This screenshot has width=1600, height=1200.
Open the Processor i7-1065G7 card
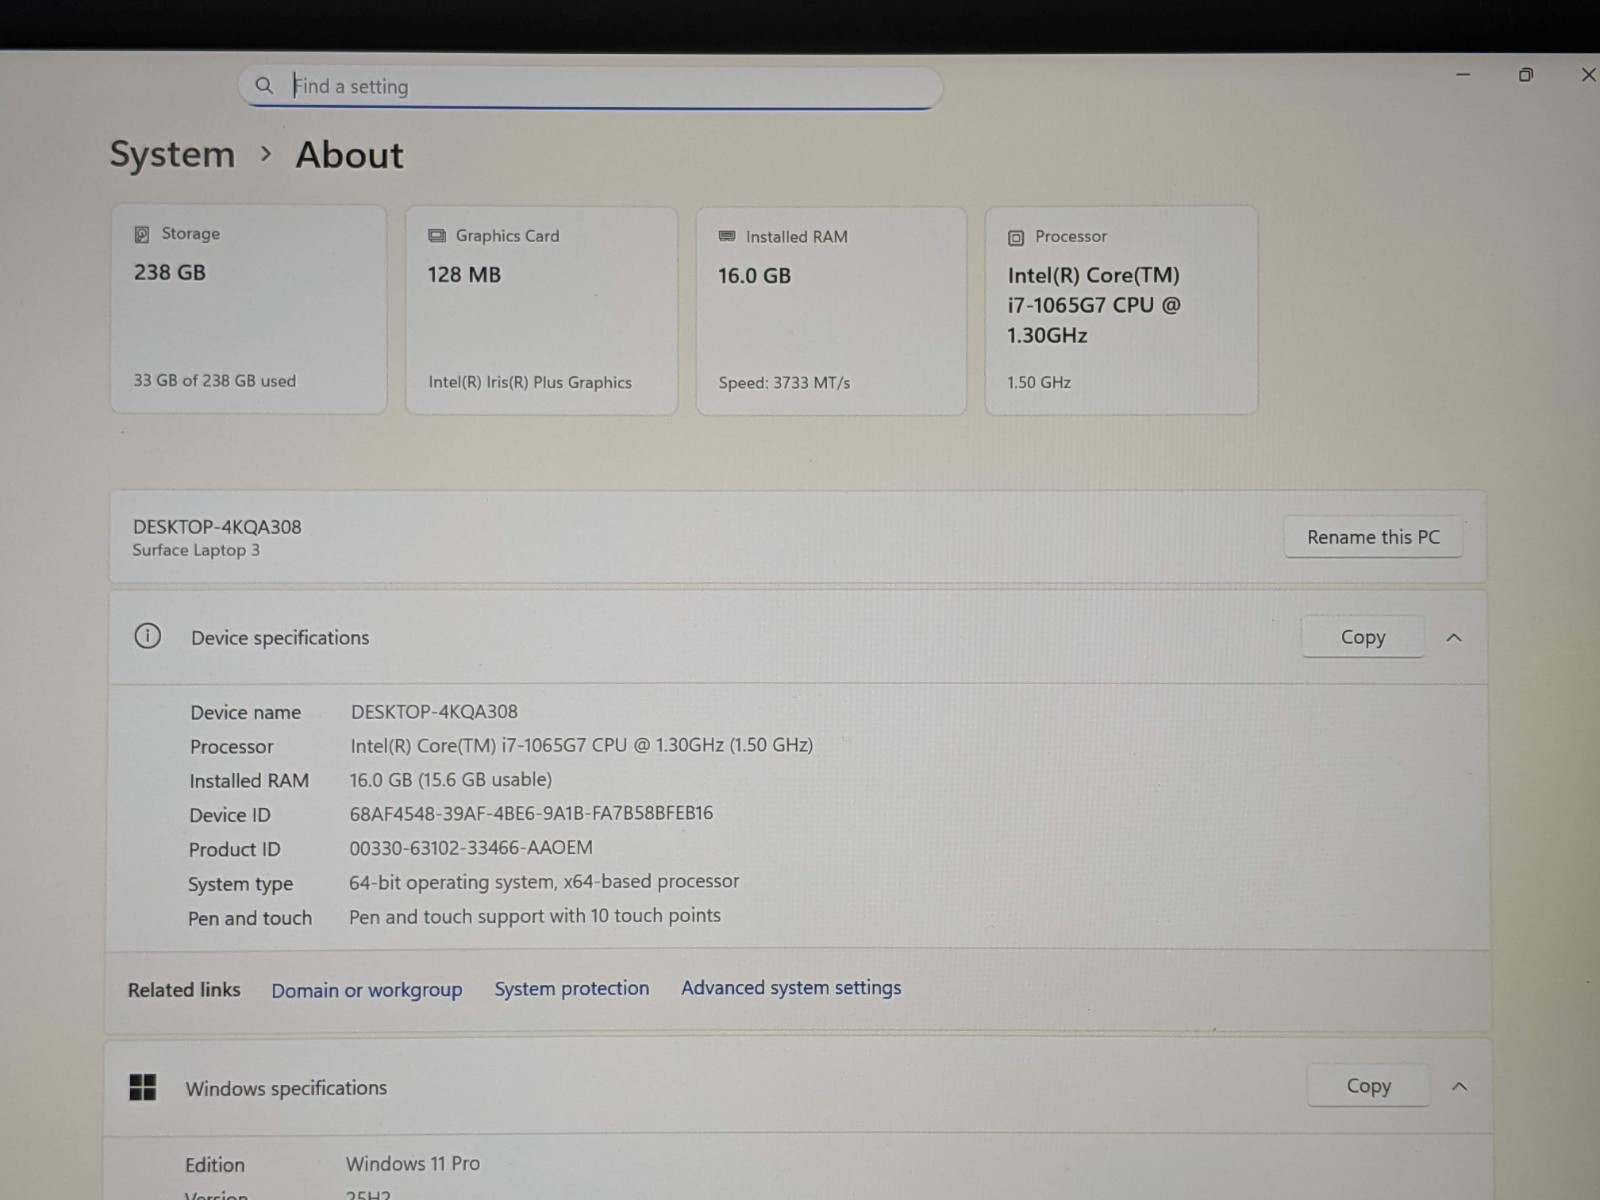(1121, 310)
